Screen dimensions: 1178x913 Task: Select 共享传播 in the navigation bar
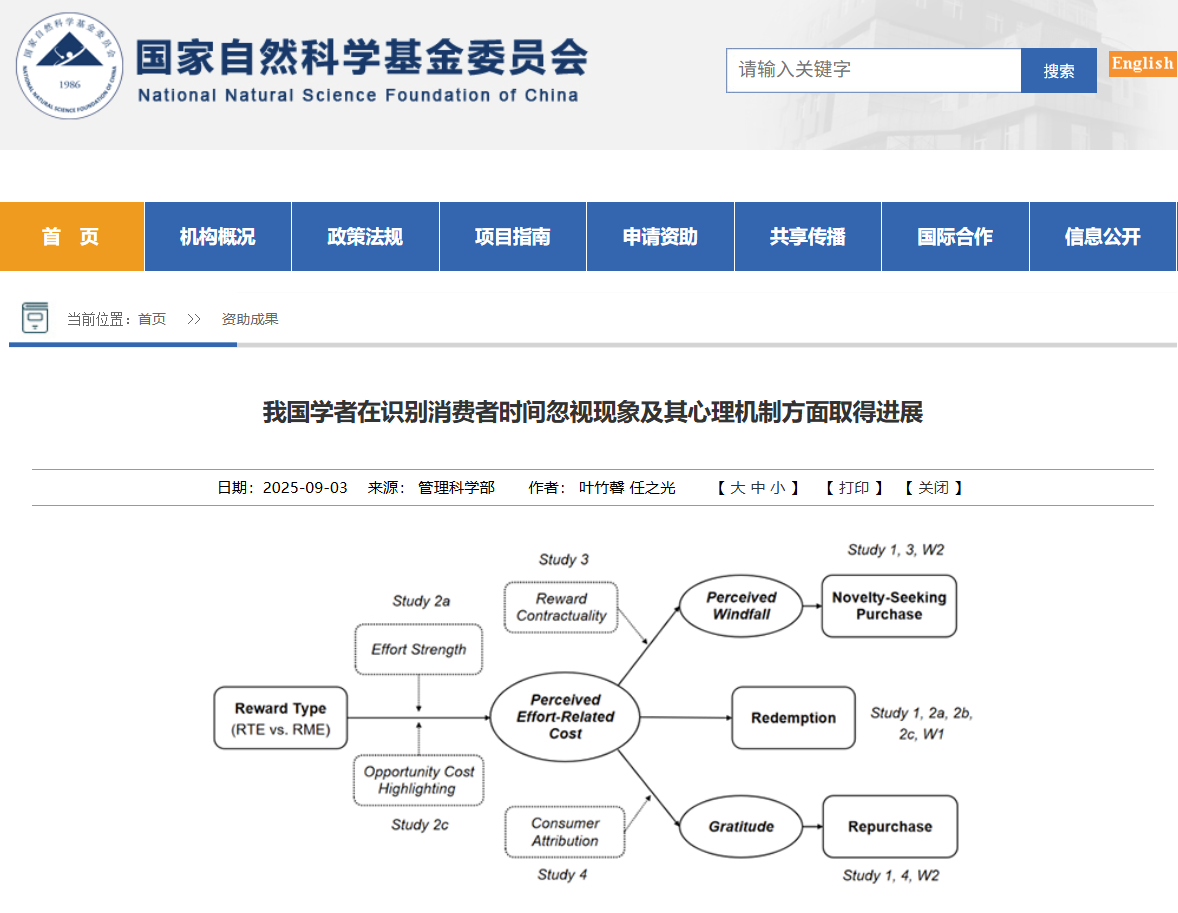point(808,237)
